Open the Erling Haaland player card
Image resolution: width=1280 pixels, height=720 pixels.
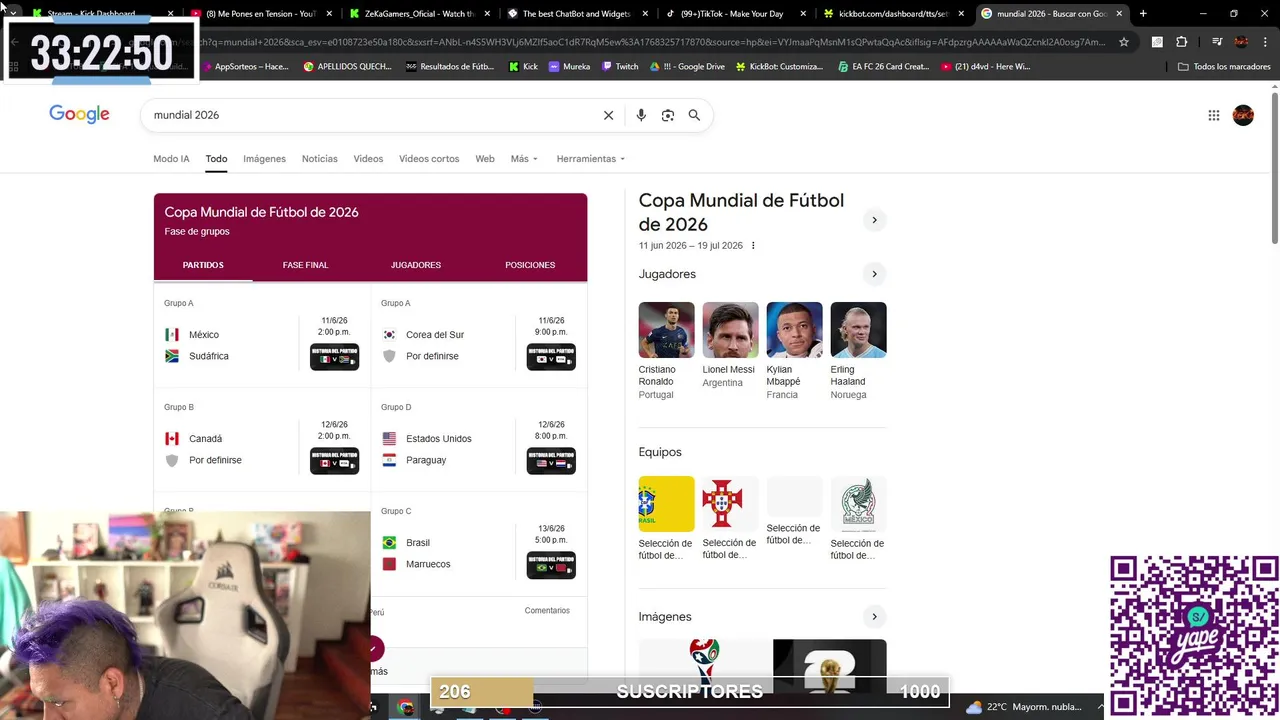pos(858,351)
